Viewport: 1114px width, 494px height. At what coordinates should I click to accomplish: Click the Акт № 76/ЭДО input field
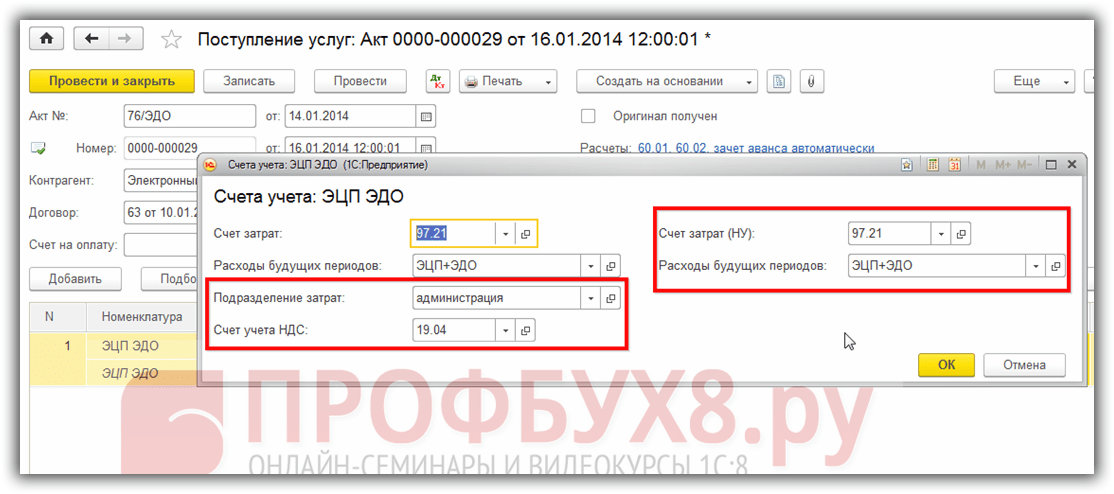(x=189, y=116)
